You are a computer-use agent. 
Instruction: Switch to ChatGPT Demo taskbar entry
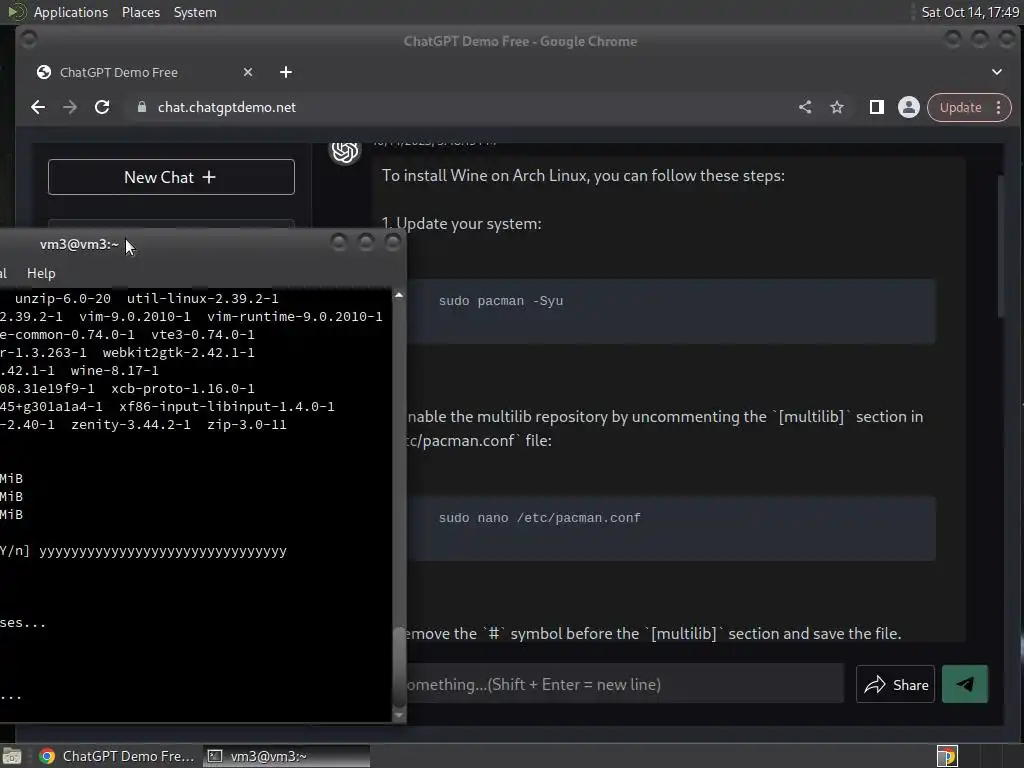pos(118,756)
